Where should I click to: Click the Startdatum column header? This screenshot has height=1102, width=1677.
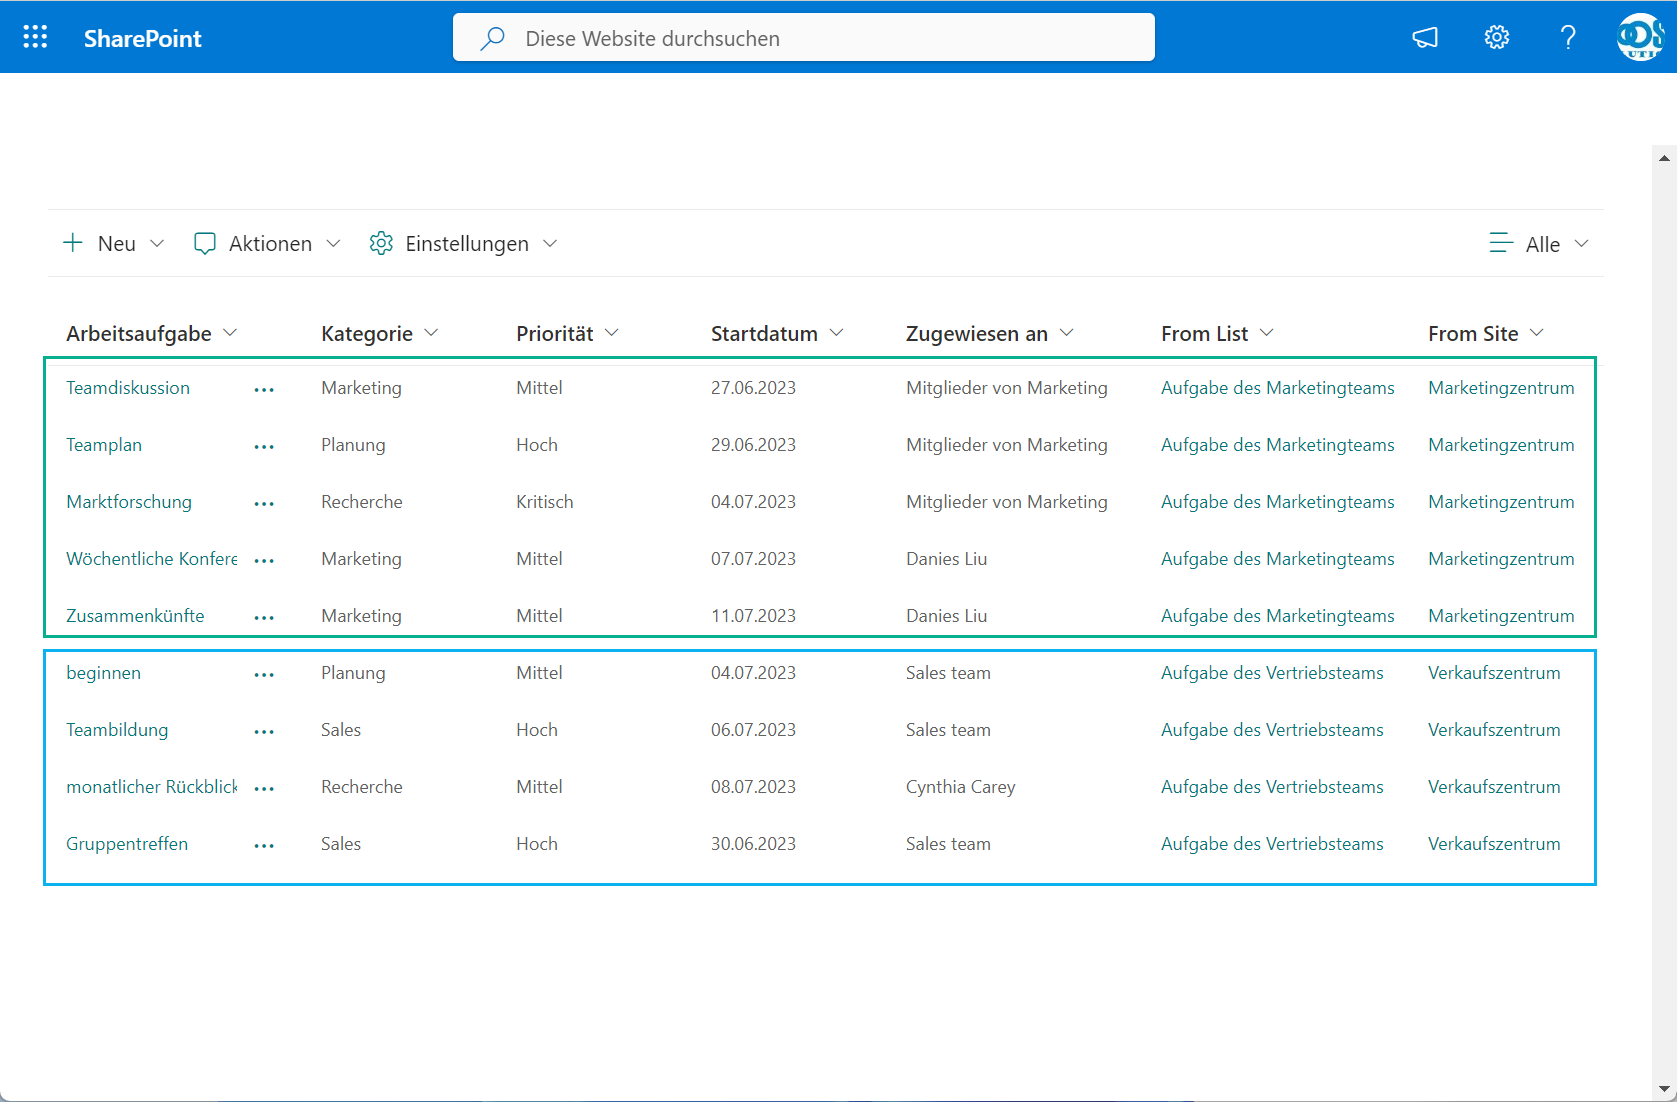tap(764, 333)
